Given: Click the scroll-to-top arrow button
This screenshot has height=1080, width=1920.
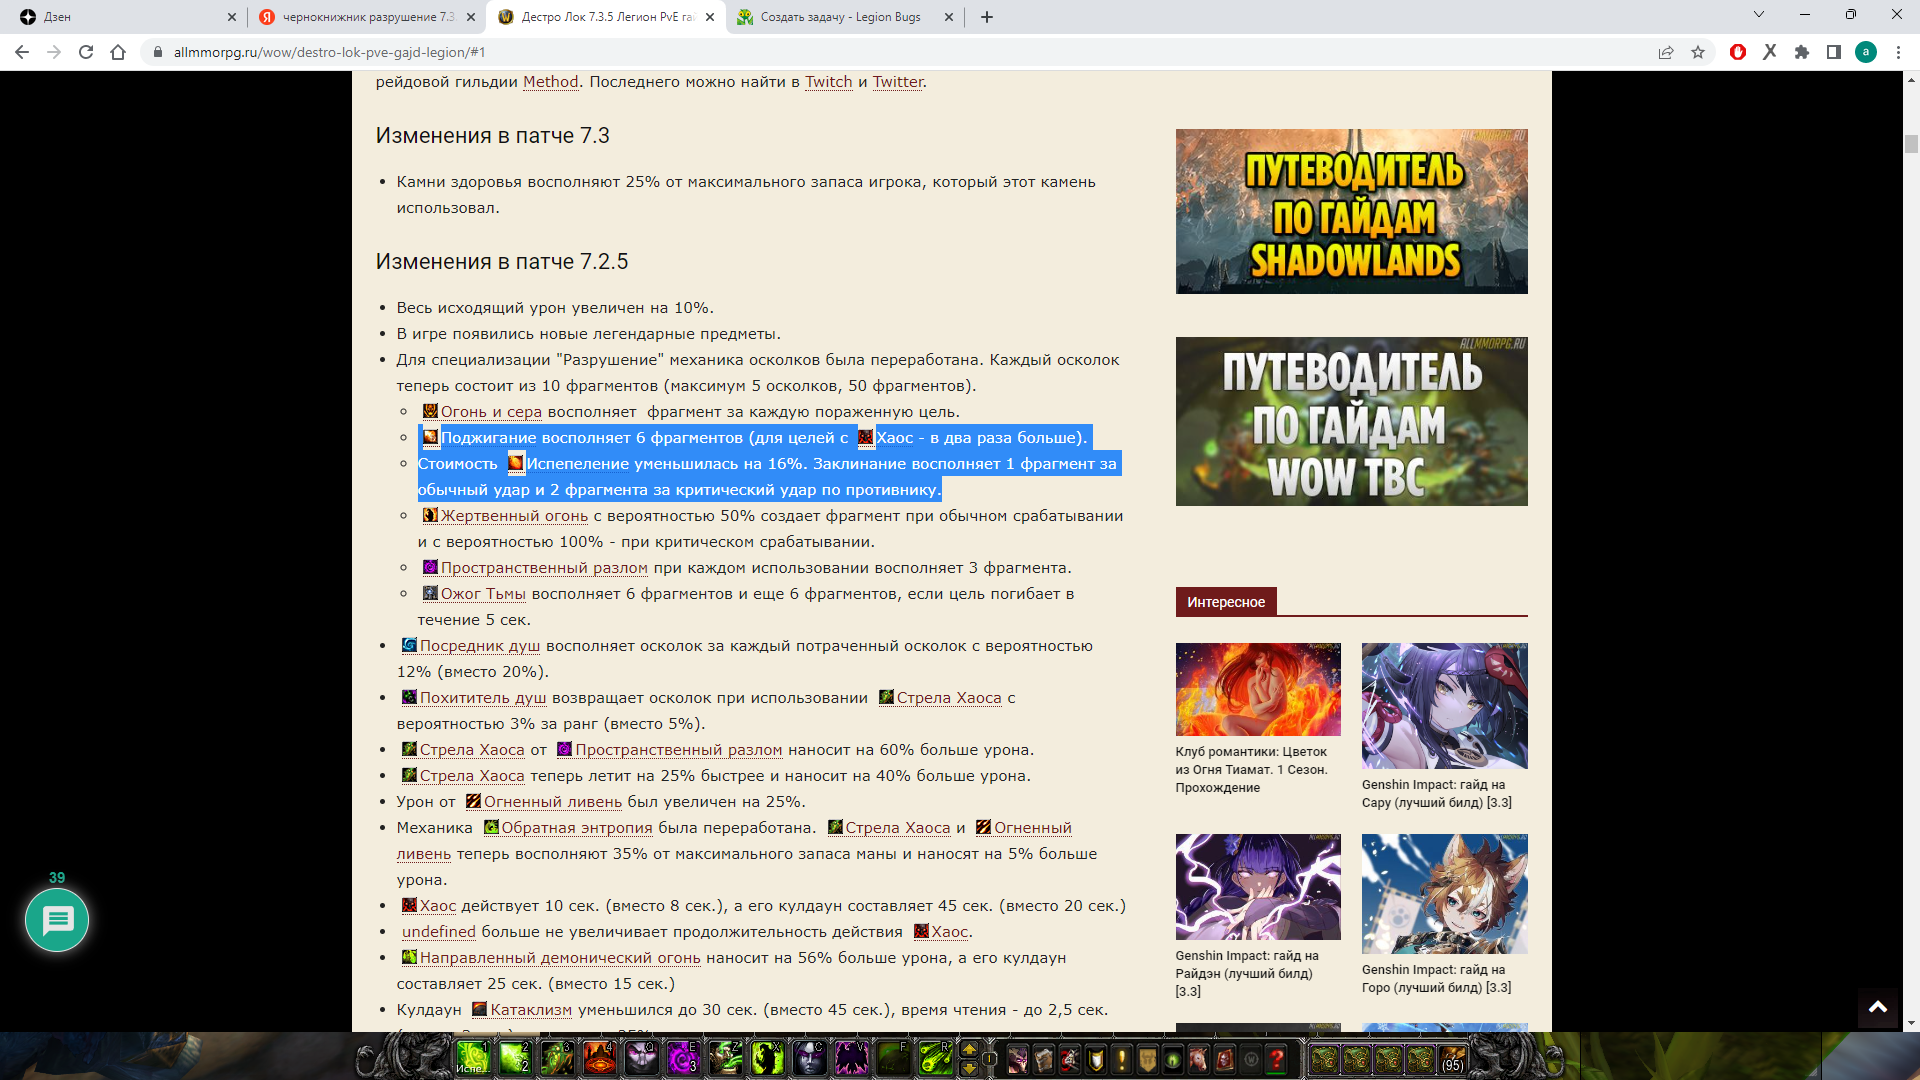Looking at the screenshot, I should [x=1878, y=1007].
